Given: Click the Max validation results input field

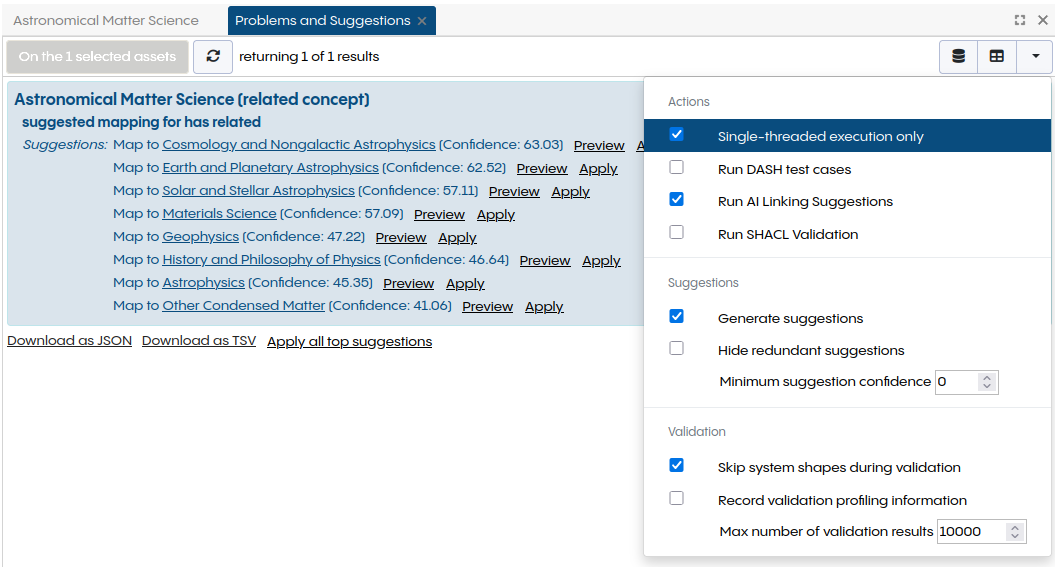Looking at the screenshot, I should click(970, 532).
